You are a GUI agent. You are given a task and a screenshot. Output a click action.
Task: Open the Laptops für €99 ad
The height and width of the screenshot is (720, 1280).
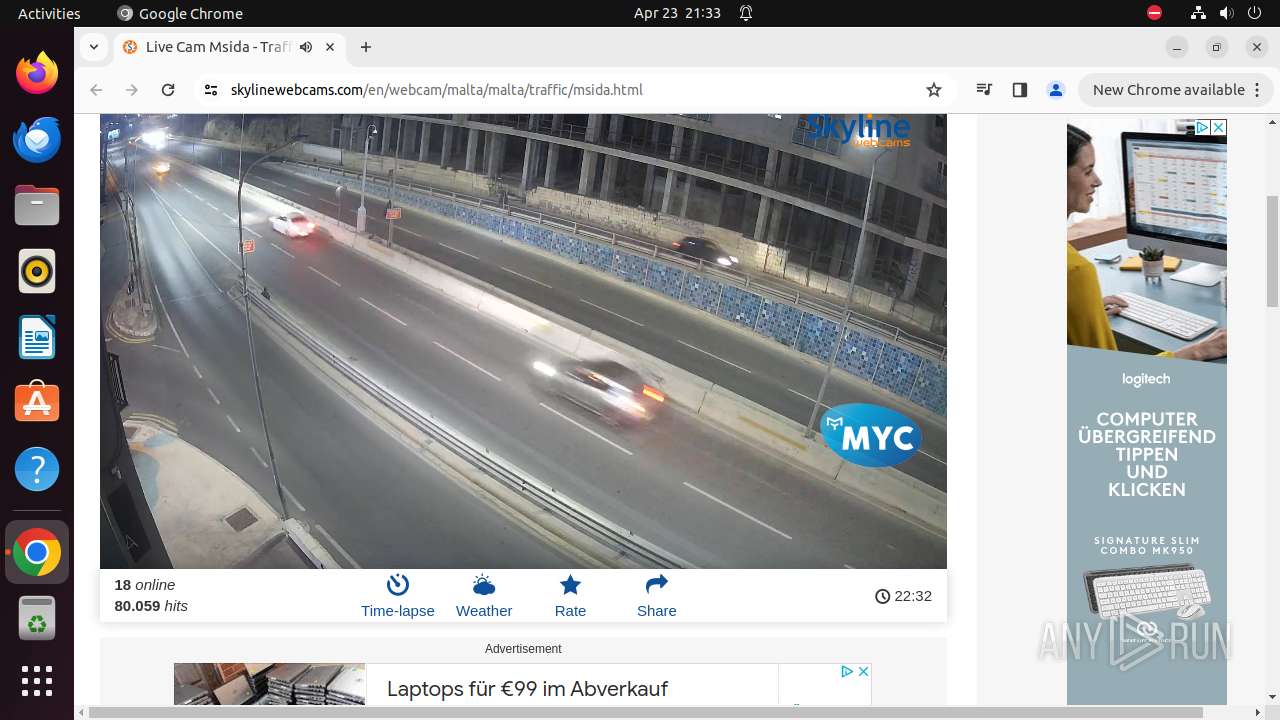(x=527, y=689)
